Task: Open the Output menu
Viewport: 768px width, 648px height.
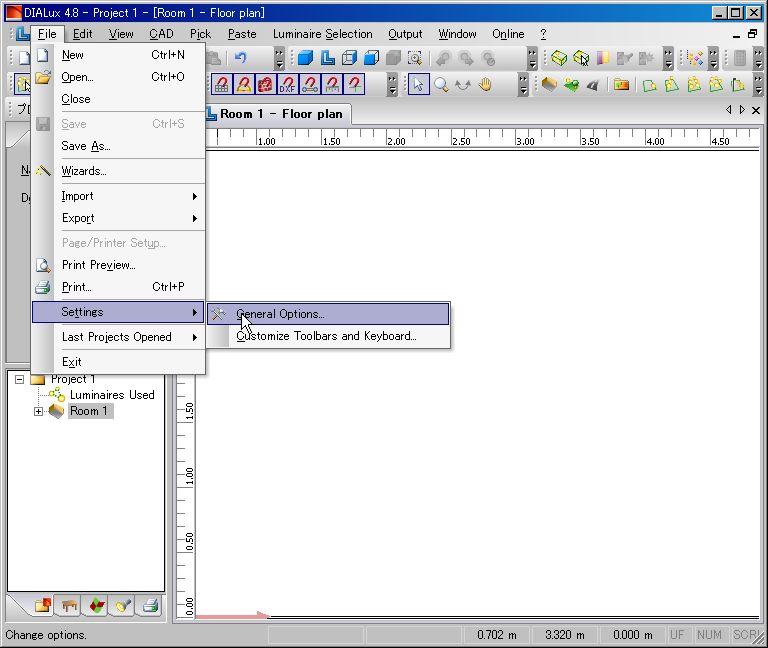Action: pos(405,34)
